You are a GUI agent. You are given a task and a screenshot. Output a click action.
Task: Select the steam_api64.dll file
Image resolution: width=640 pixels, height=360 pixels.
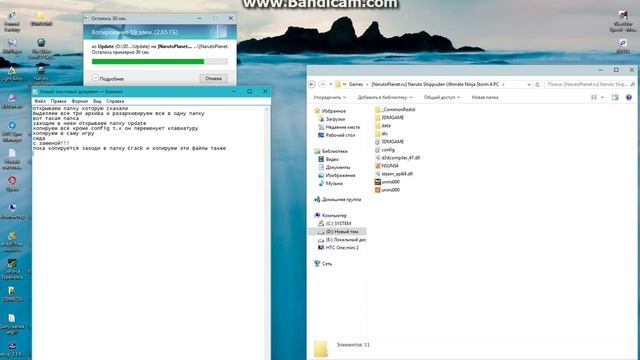tap(393, 174)
